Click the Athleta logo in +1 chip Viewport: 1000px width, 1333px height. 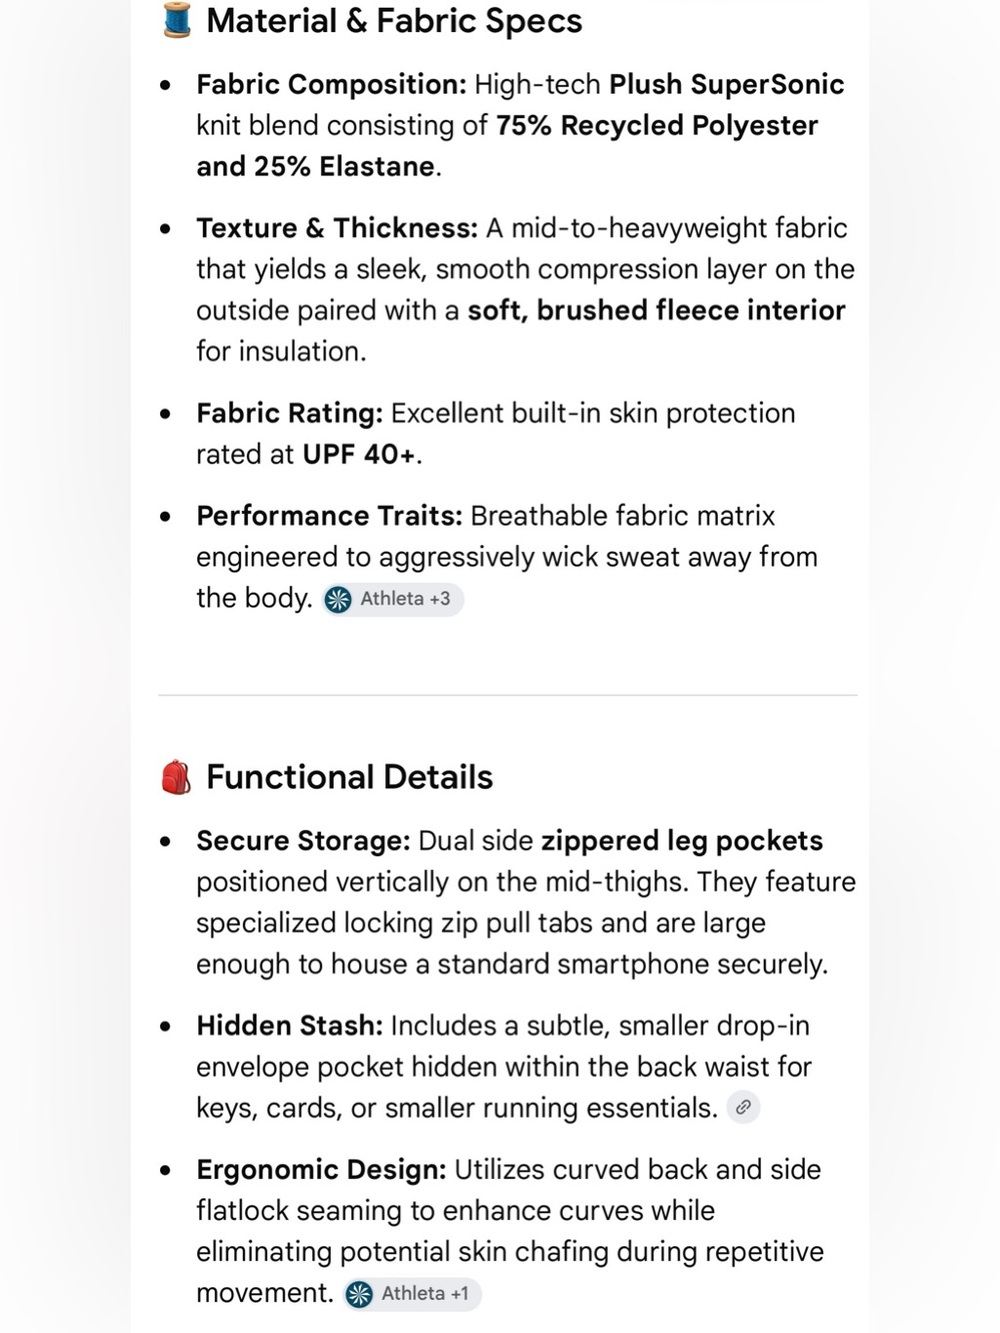(x=359, y=1294)
